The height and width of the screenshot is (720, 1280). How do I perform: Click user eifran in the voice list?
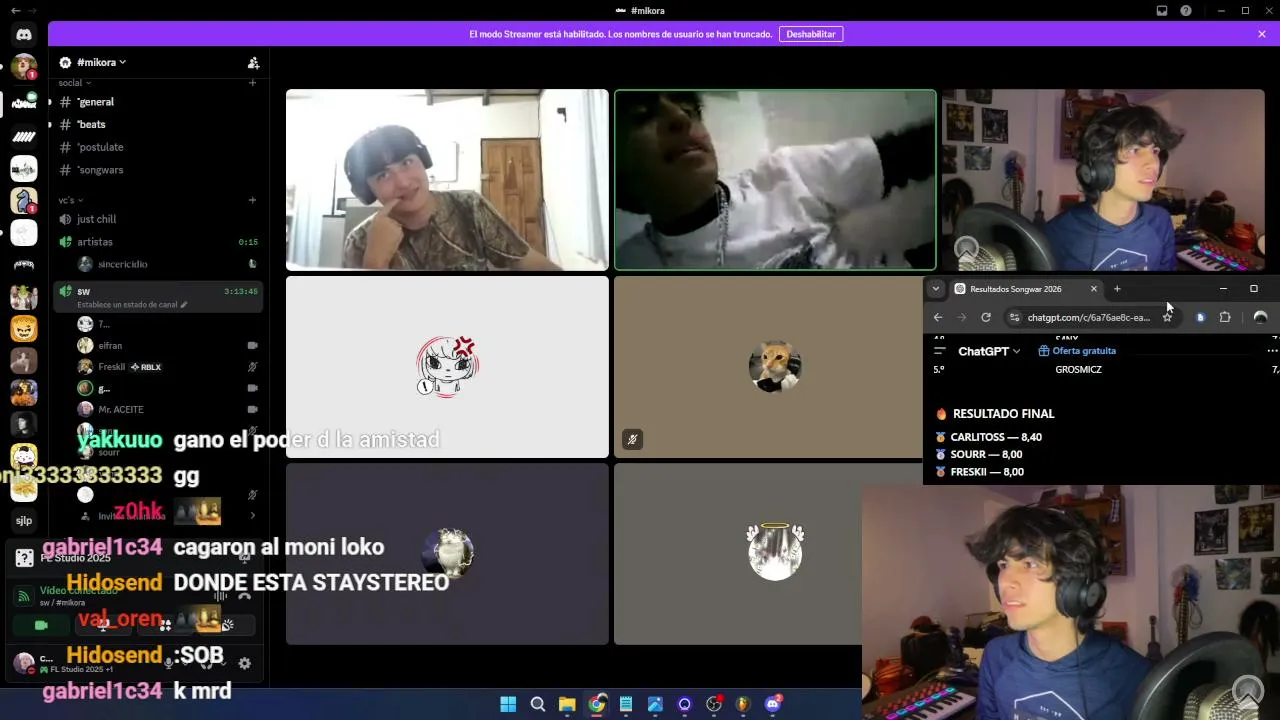pyautogui.click(x=168, y=346)
